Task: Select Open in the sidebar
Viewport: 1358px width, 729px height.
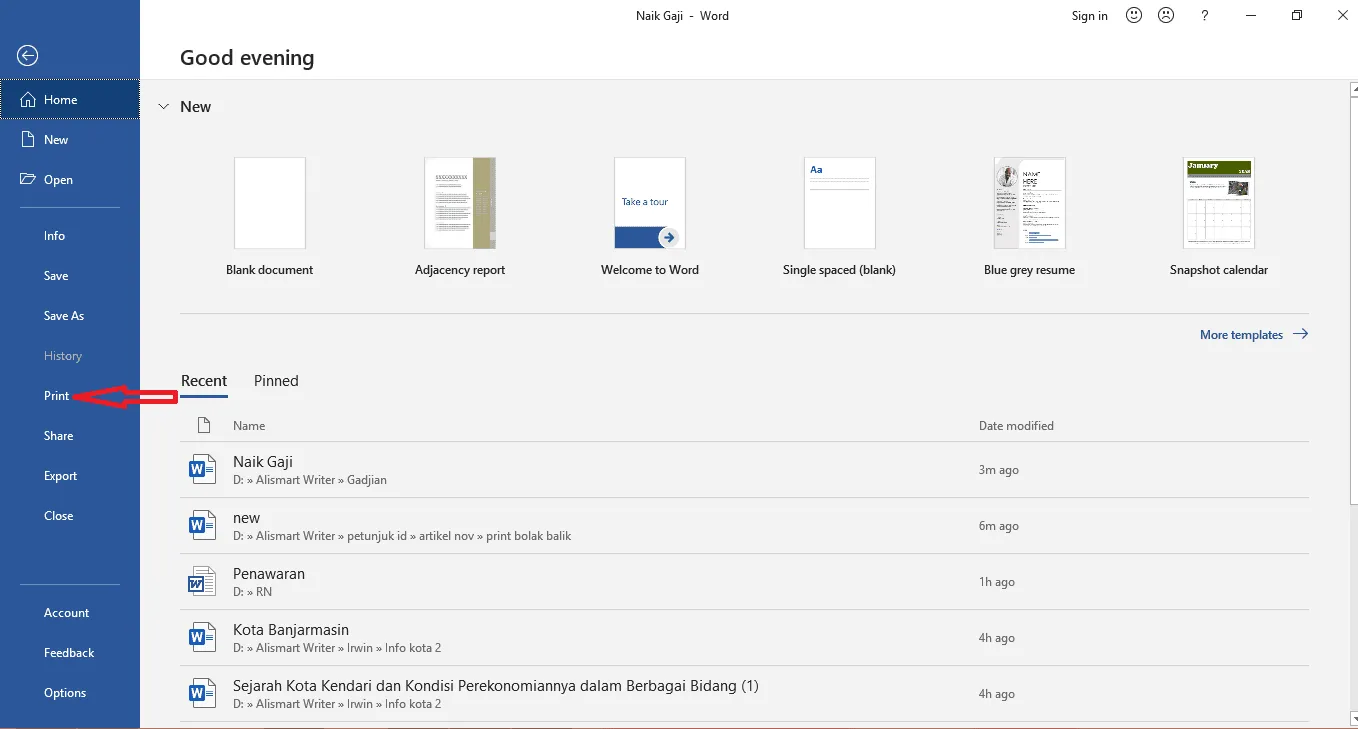Action: pos(70,180)
